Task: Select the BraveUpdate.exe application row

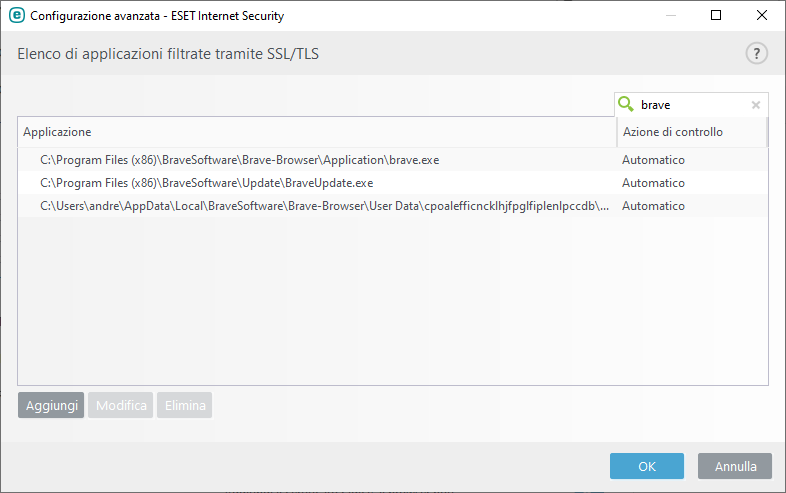Action: click(207, 183)
